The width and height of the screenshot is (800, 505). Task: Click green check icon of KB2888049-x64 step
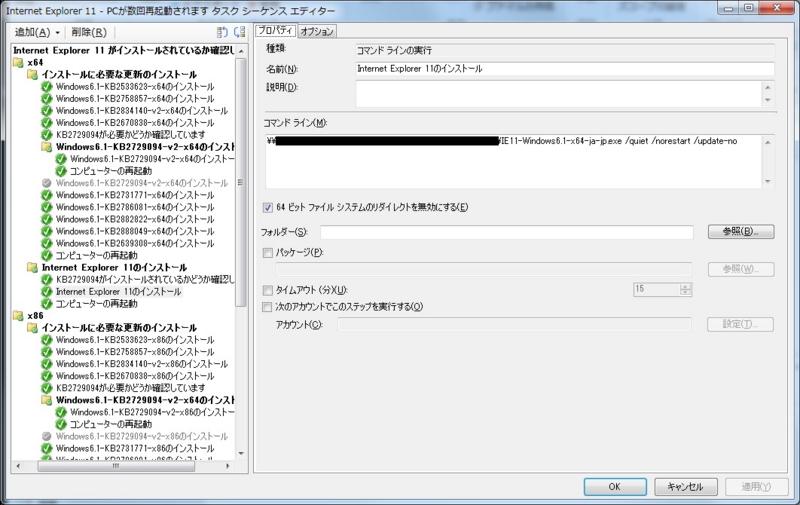click(x=47, y=232)
